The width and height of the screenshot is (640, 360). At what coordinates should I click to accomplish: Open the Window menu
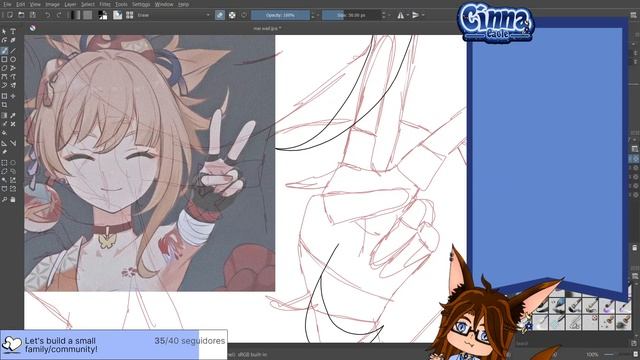pos(164,4)
